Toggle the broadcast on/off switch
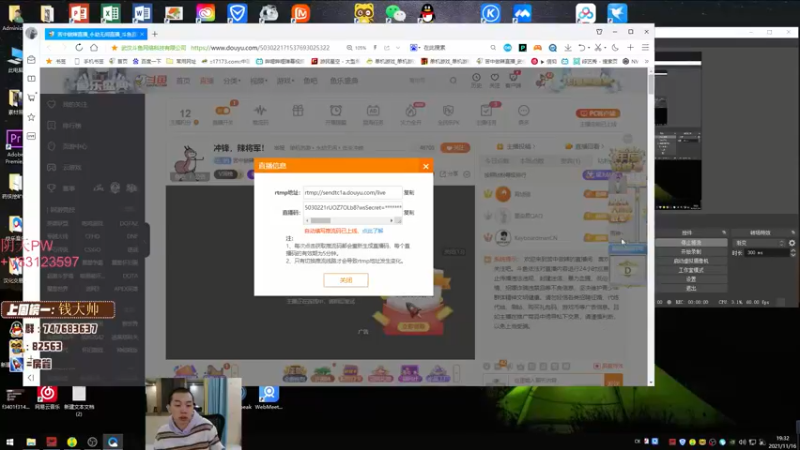This screenshot has width=800, height=450. pyautogui.click(x=223, y=111)
